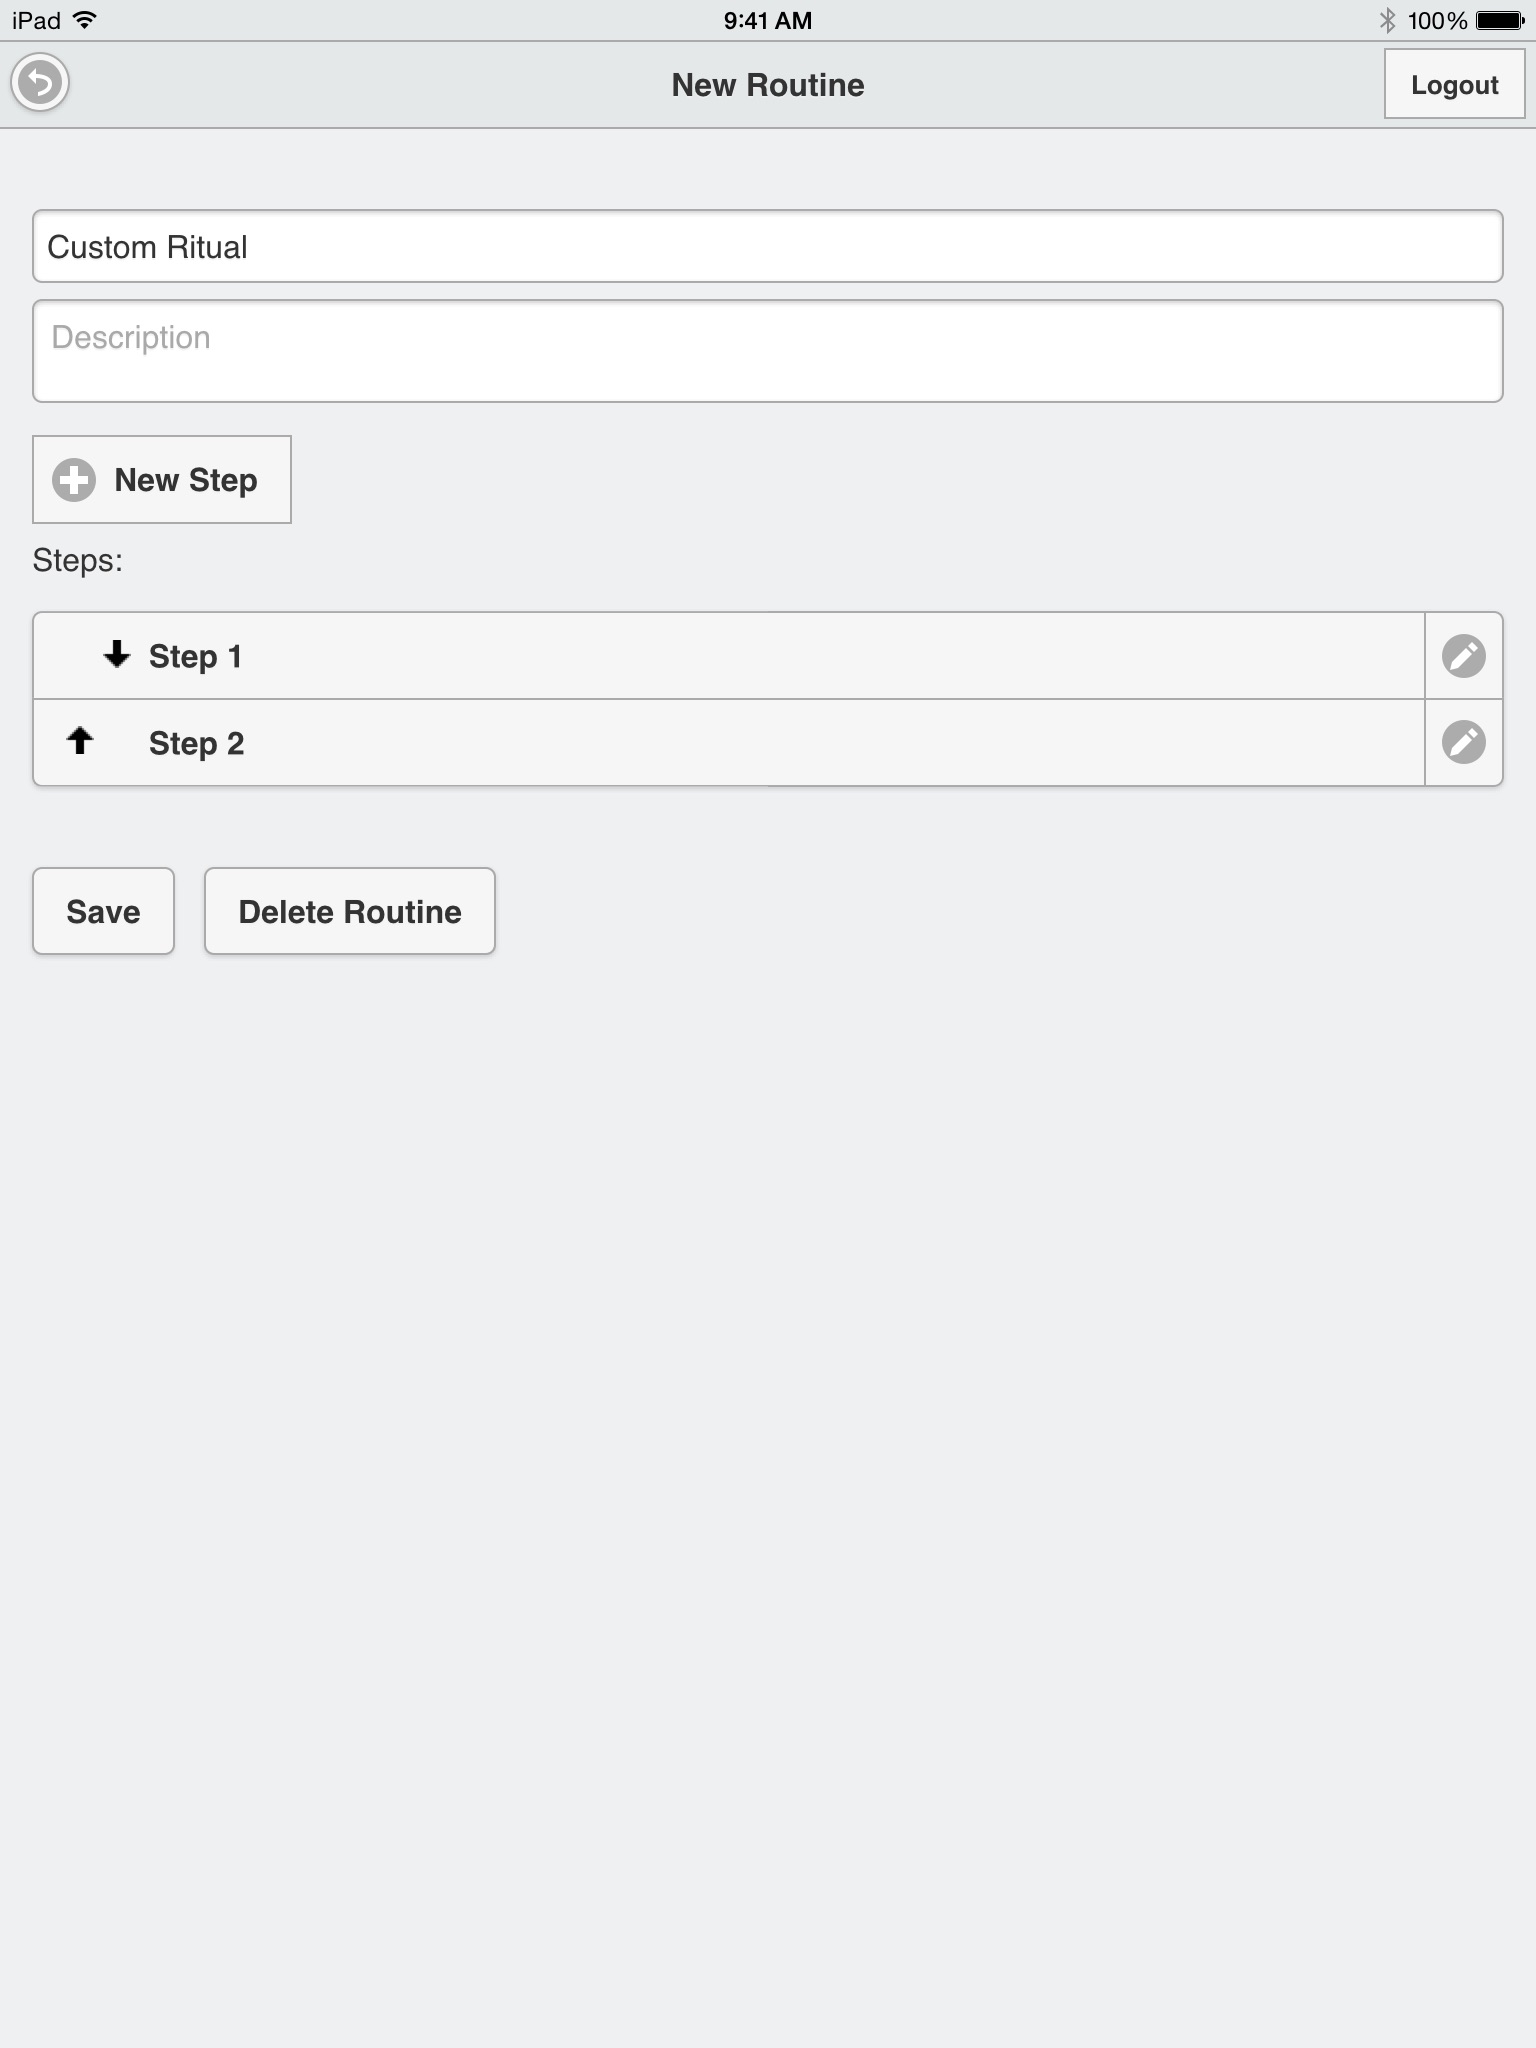Click into the Description field
Image resolution: width=1536 pixels, height=2048 pixels.
tap(767, 351)
